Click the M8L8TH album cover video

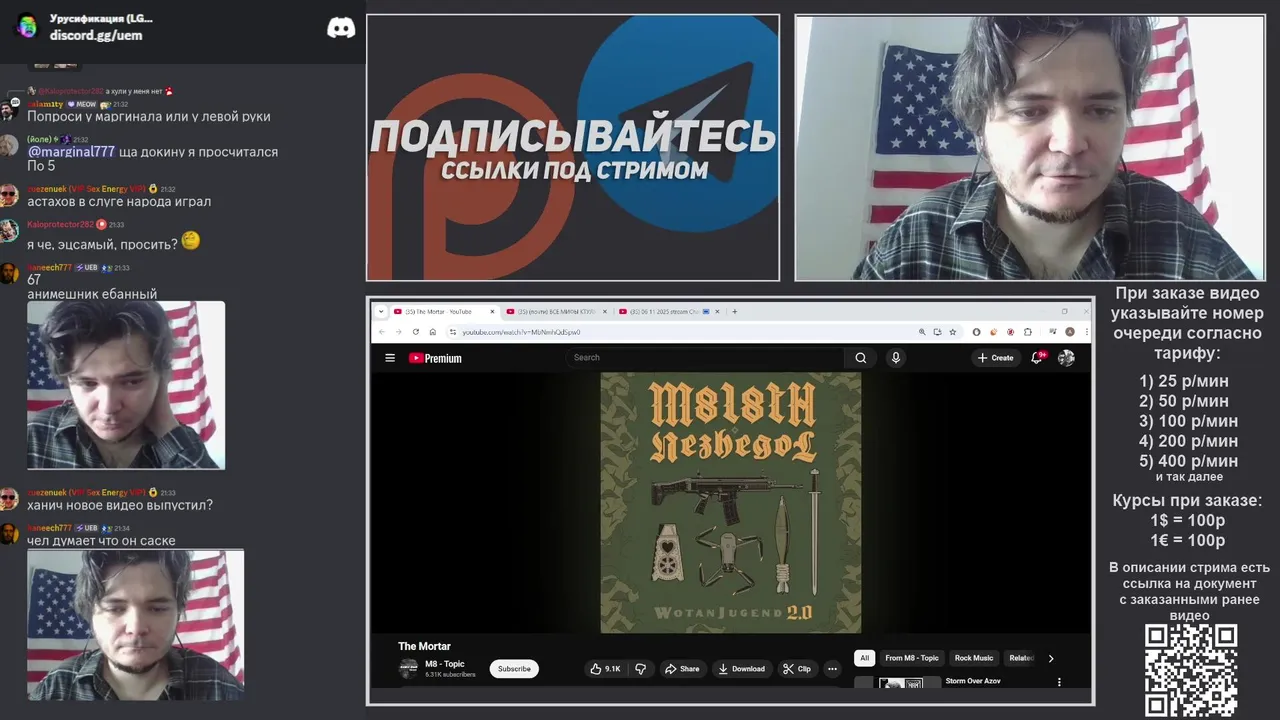pyautogui.click(x=730, y=503)
